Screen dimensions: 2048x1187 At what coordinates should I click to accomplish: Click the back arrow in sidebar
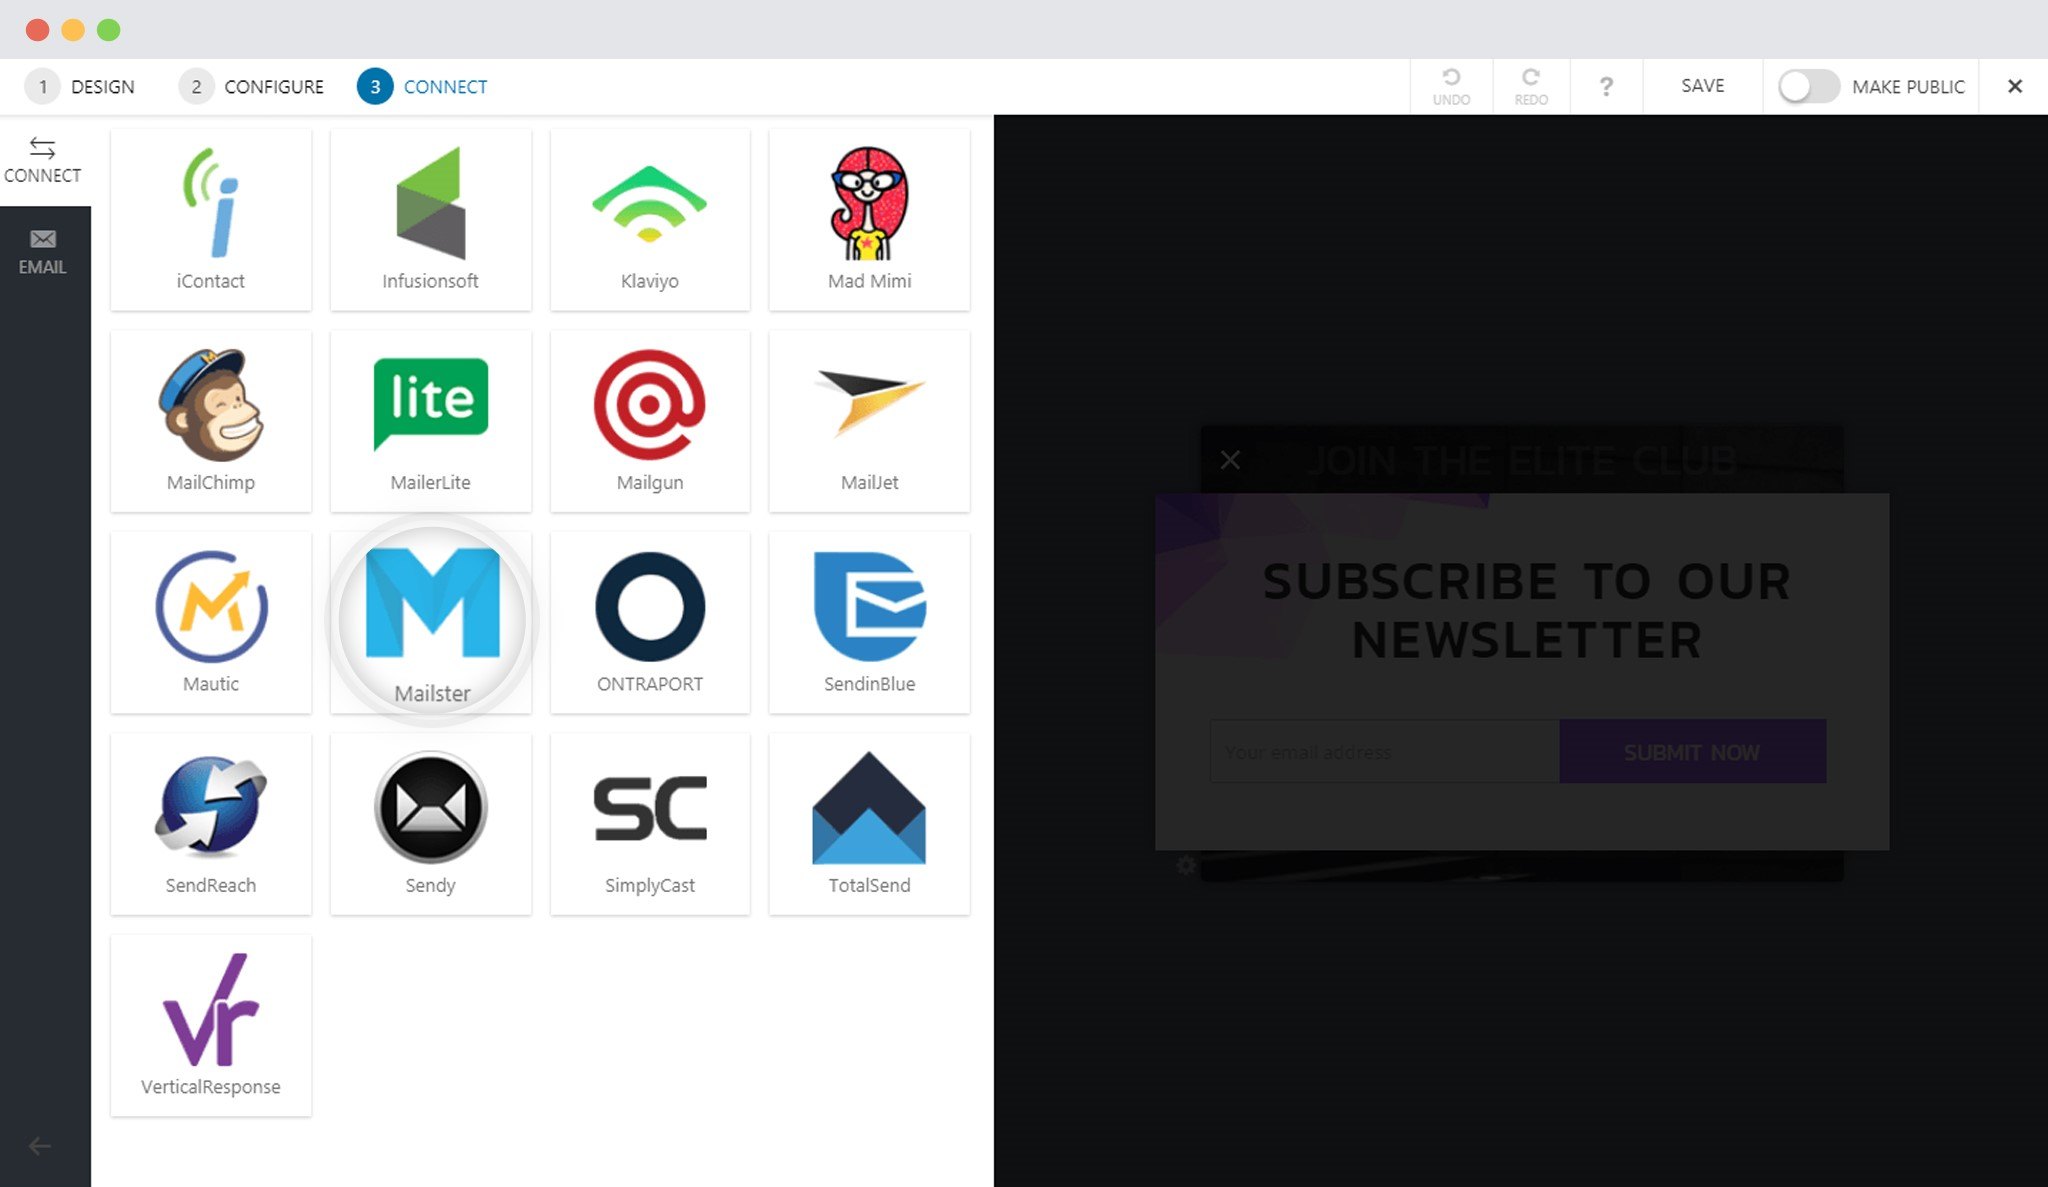point(39,1146)
